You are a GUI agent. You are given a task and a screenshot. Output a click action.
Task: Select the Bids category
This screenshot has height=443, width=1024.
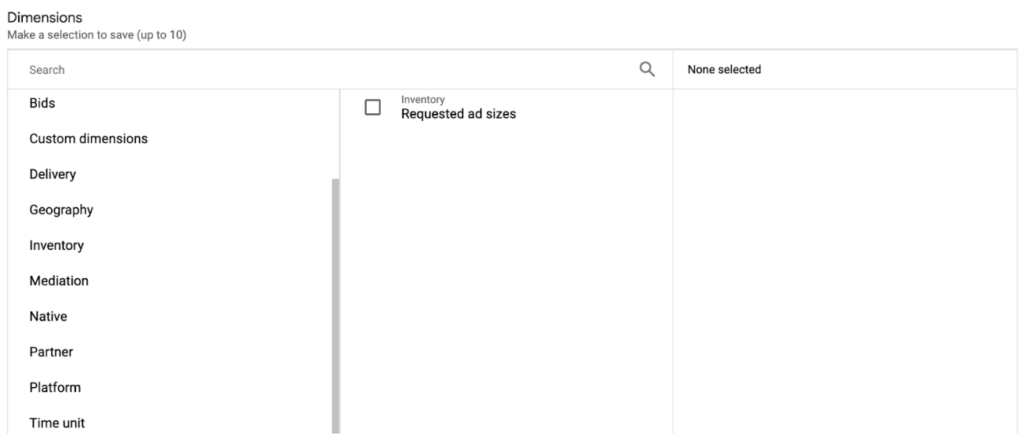pos(42,103)
